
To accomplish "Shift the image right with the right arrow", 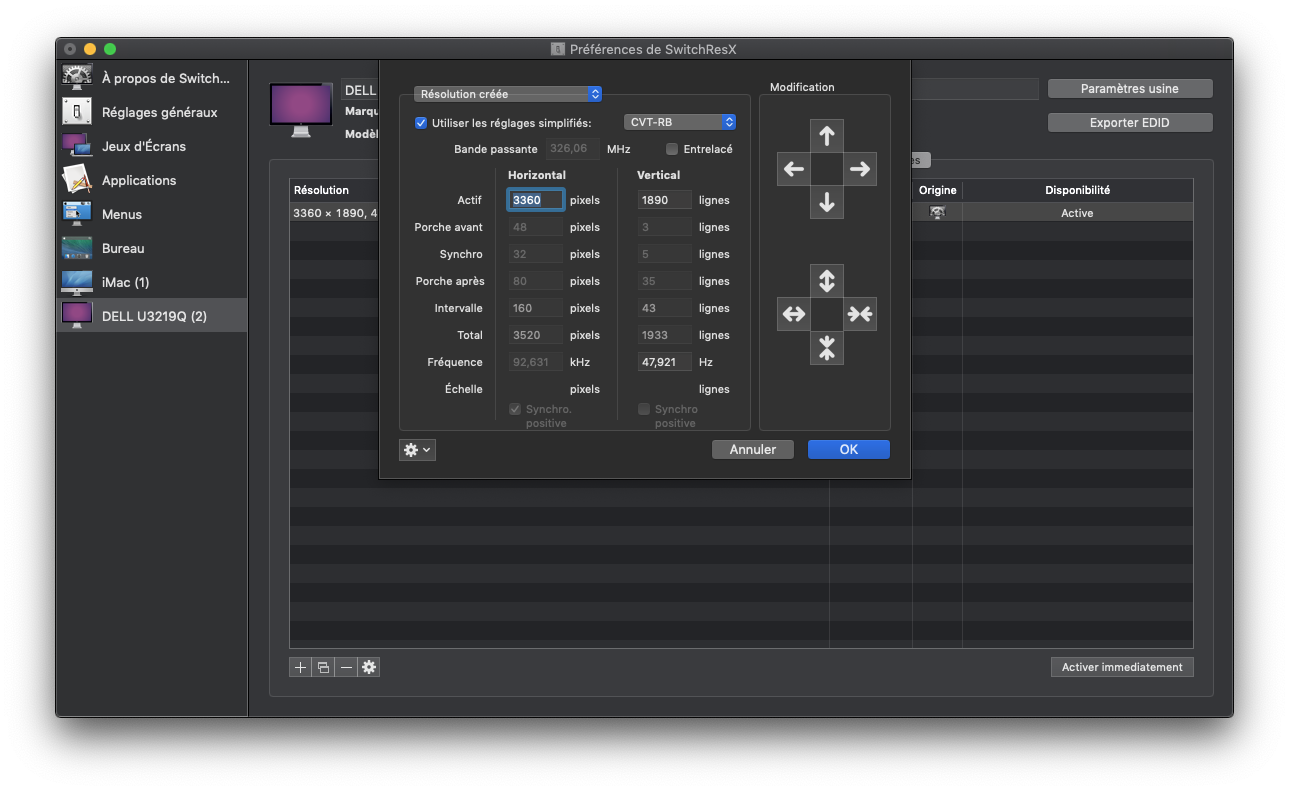I will click(860, 169).
